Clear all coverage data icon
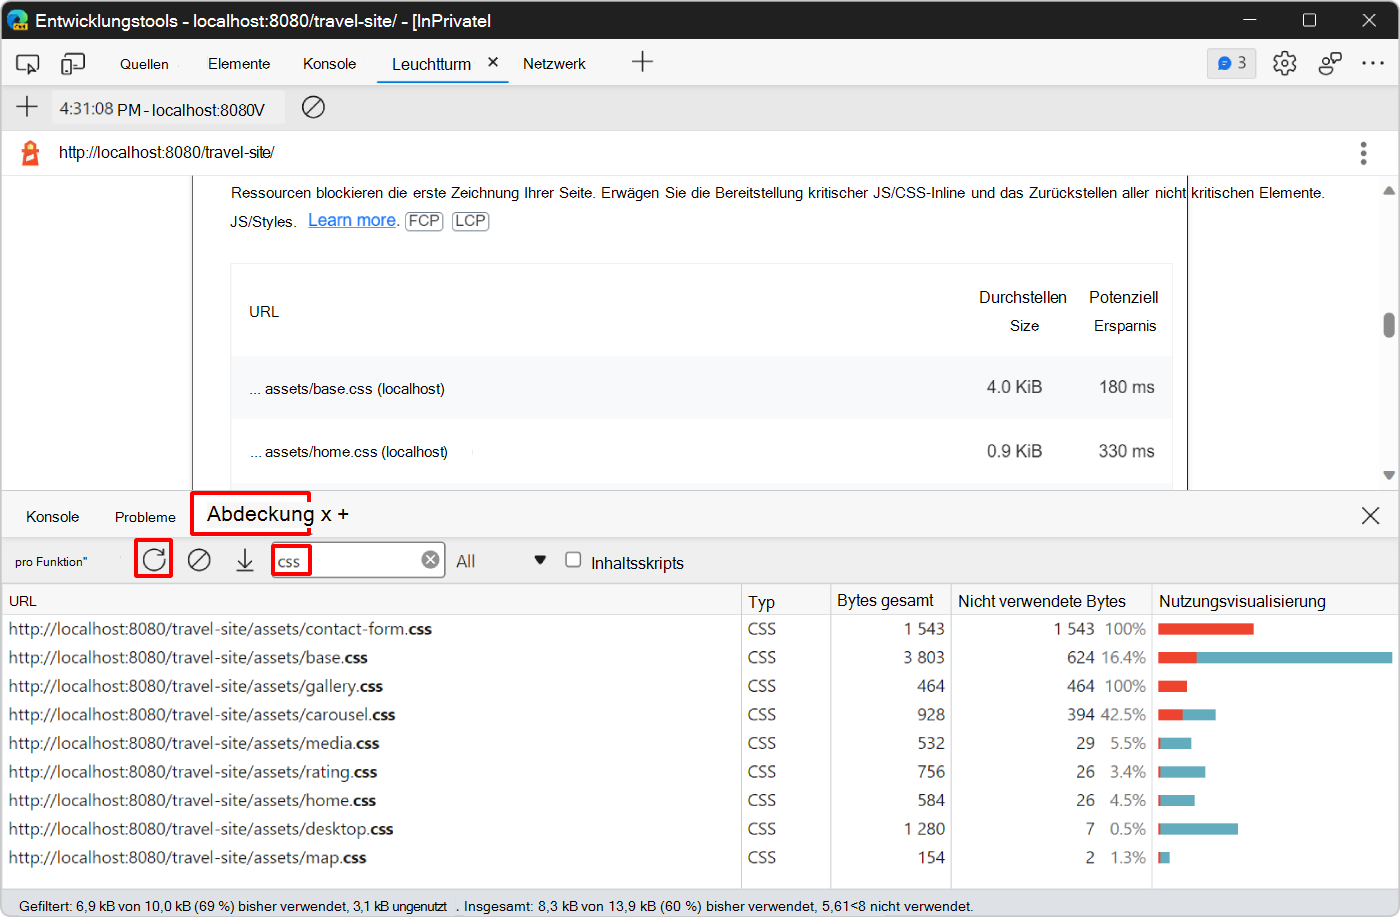The width and height of the screenshot is (1400, 917). [x=199, y=560]
